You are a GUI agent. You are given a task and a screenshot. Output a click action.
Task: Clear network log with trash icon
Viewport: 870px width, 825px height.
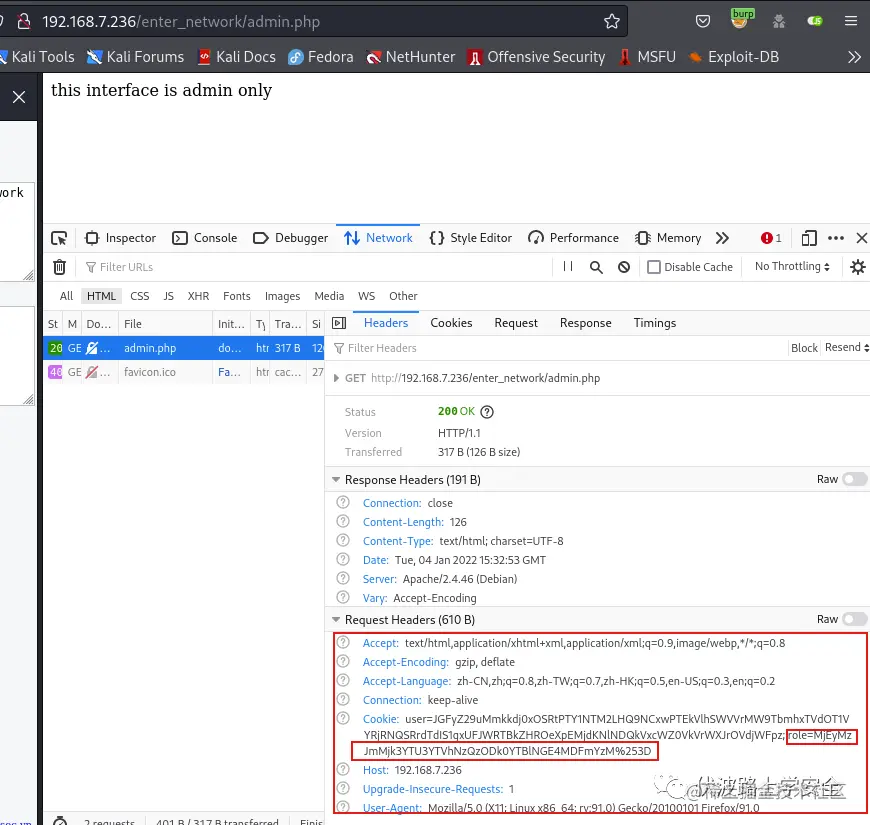click(x=59, y=267)
